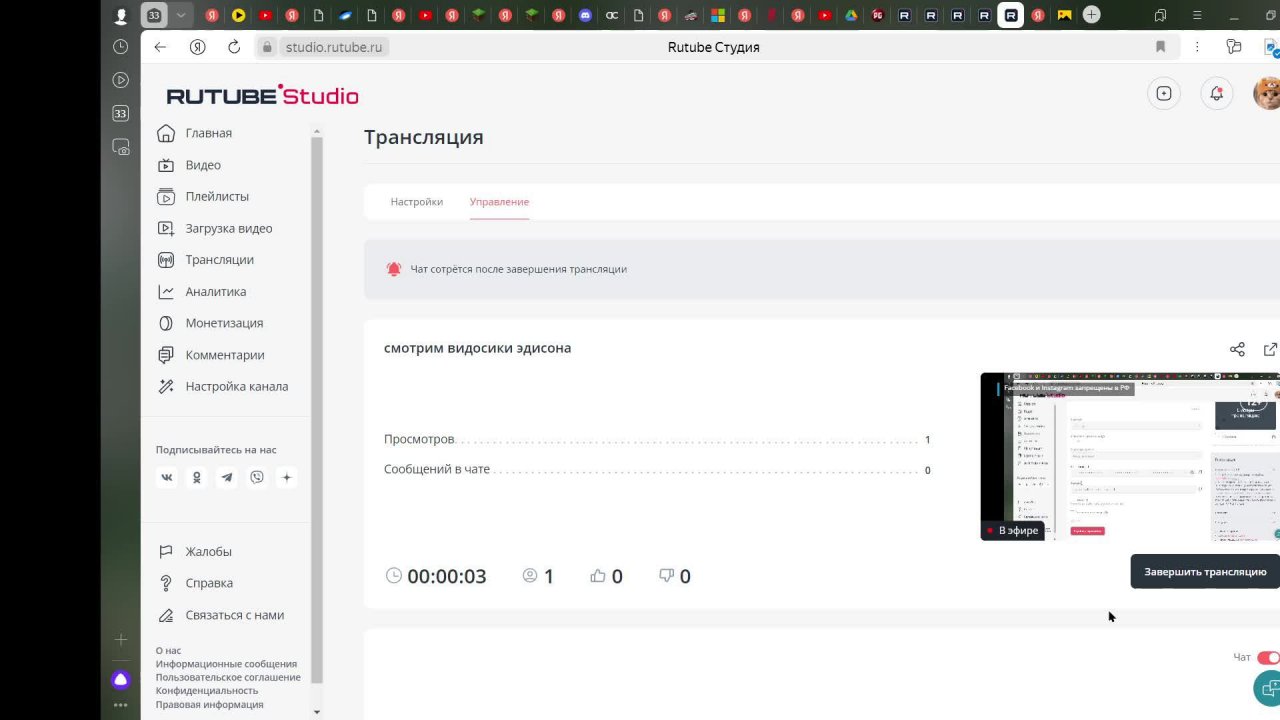Click the plus social icon

tap(287, 477)
